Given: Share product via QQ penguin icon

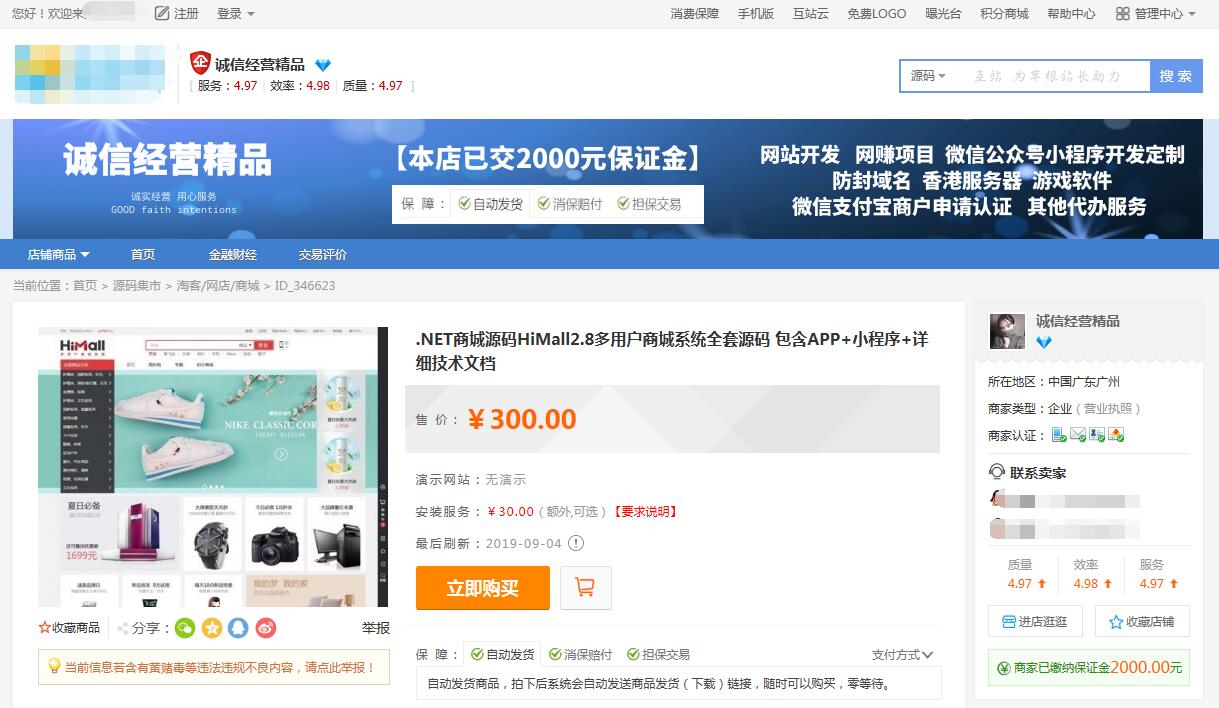Looking at the screenshot, I should point(238,628).
